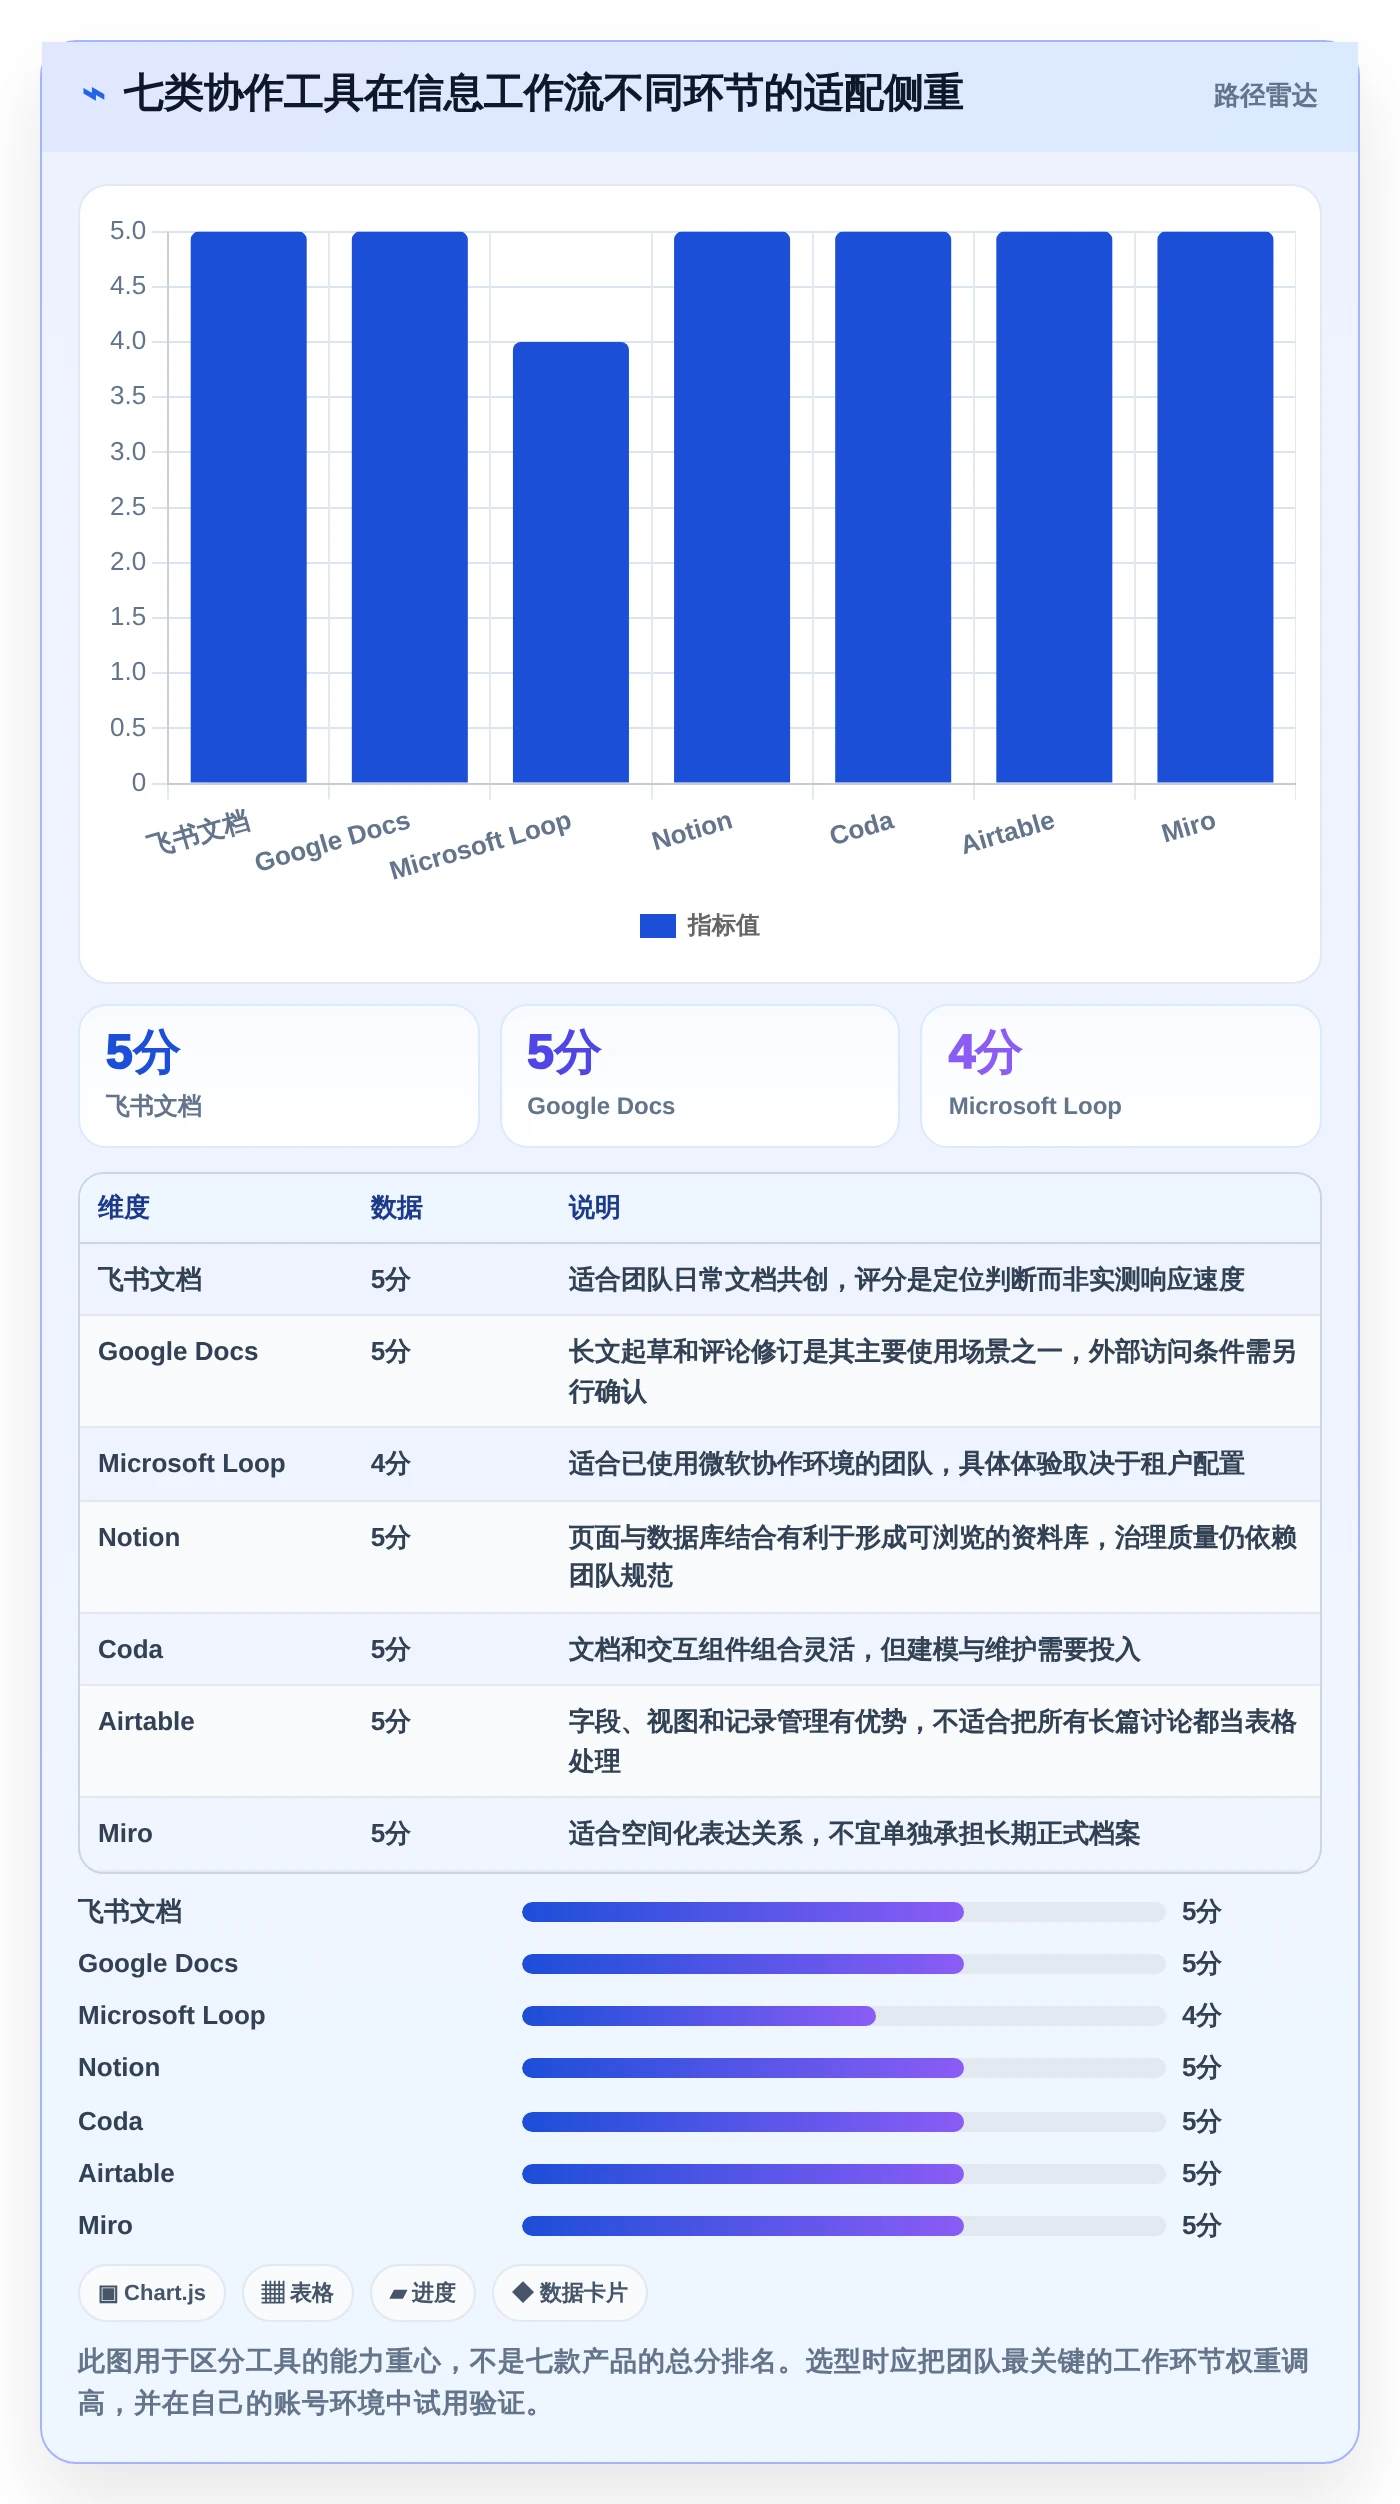This screenshot has height=2504, width=1400.
Task: Click the 进度 tag chip
Action: pyautogui.click(x=423, y=2293)
